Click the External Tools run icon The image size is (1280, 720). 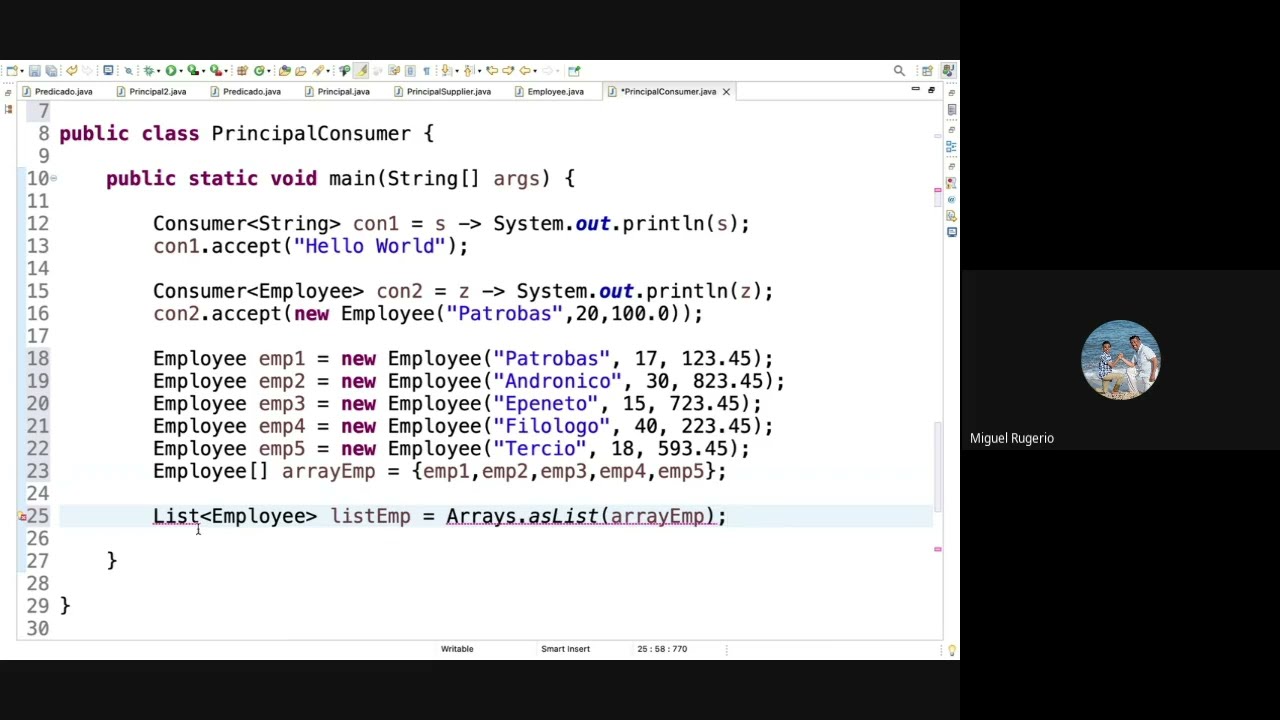[x=214, y=71]
